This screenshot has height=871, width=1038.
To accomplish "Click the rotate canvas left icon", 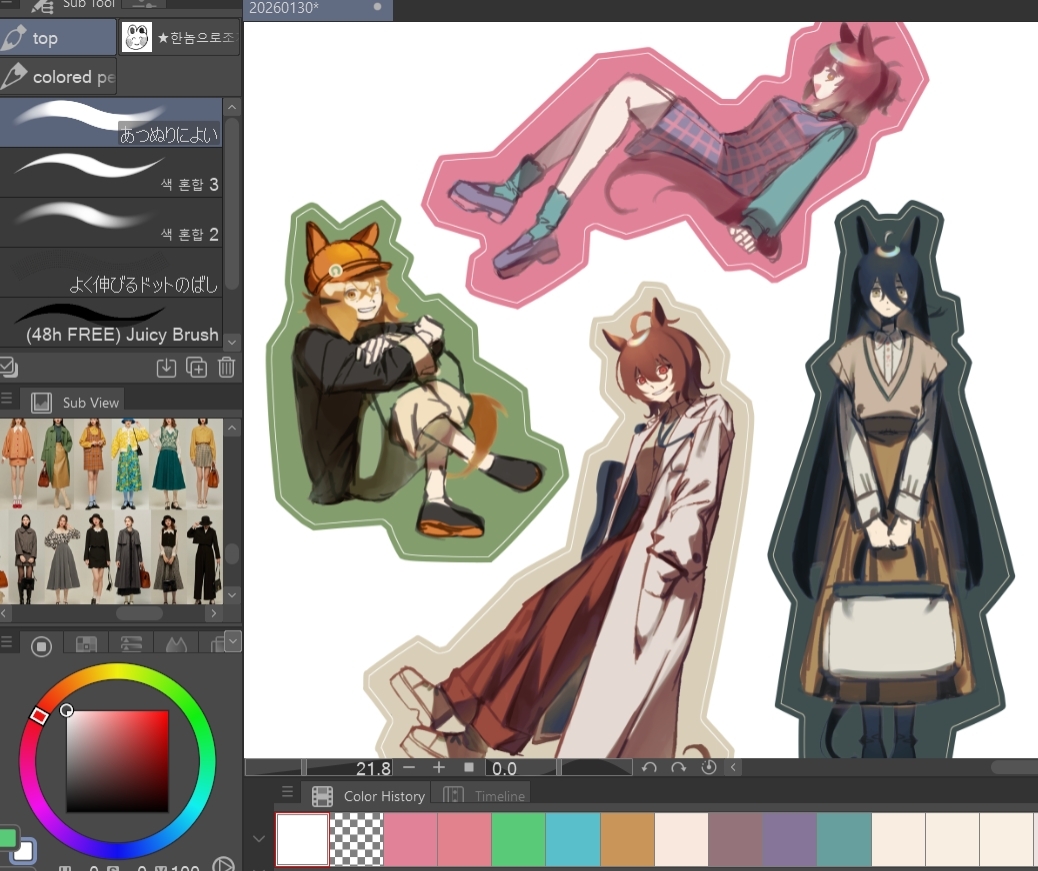I will click(x=649, y=767).
